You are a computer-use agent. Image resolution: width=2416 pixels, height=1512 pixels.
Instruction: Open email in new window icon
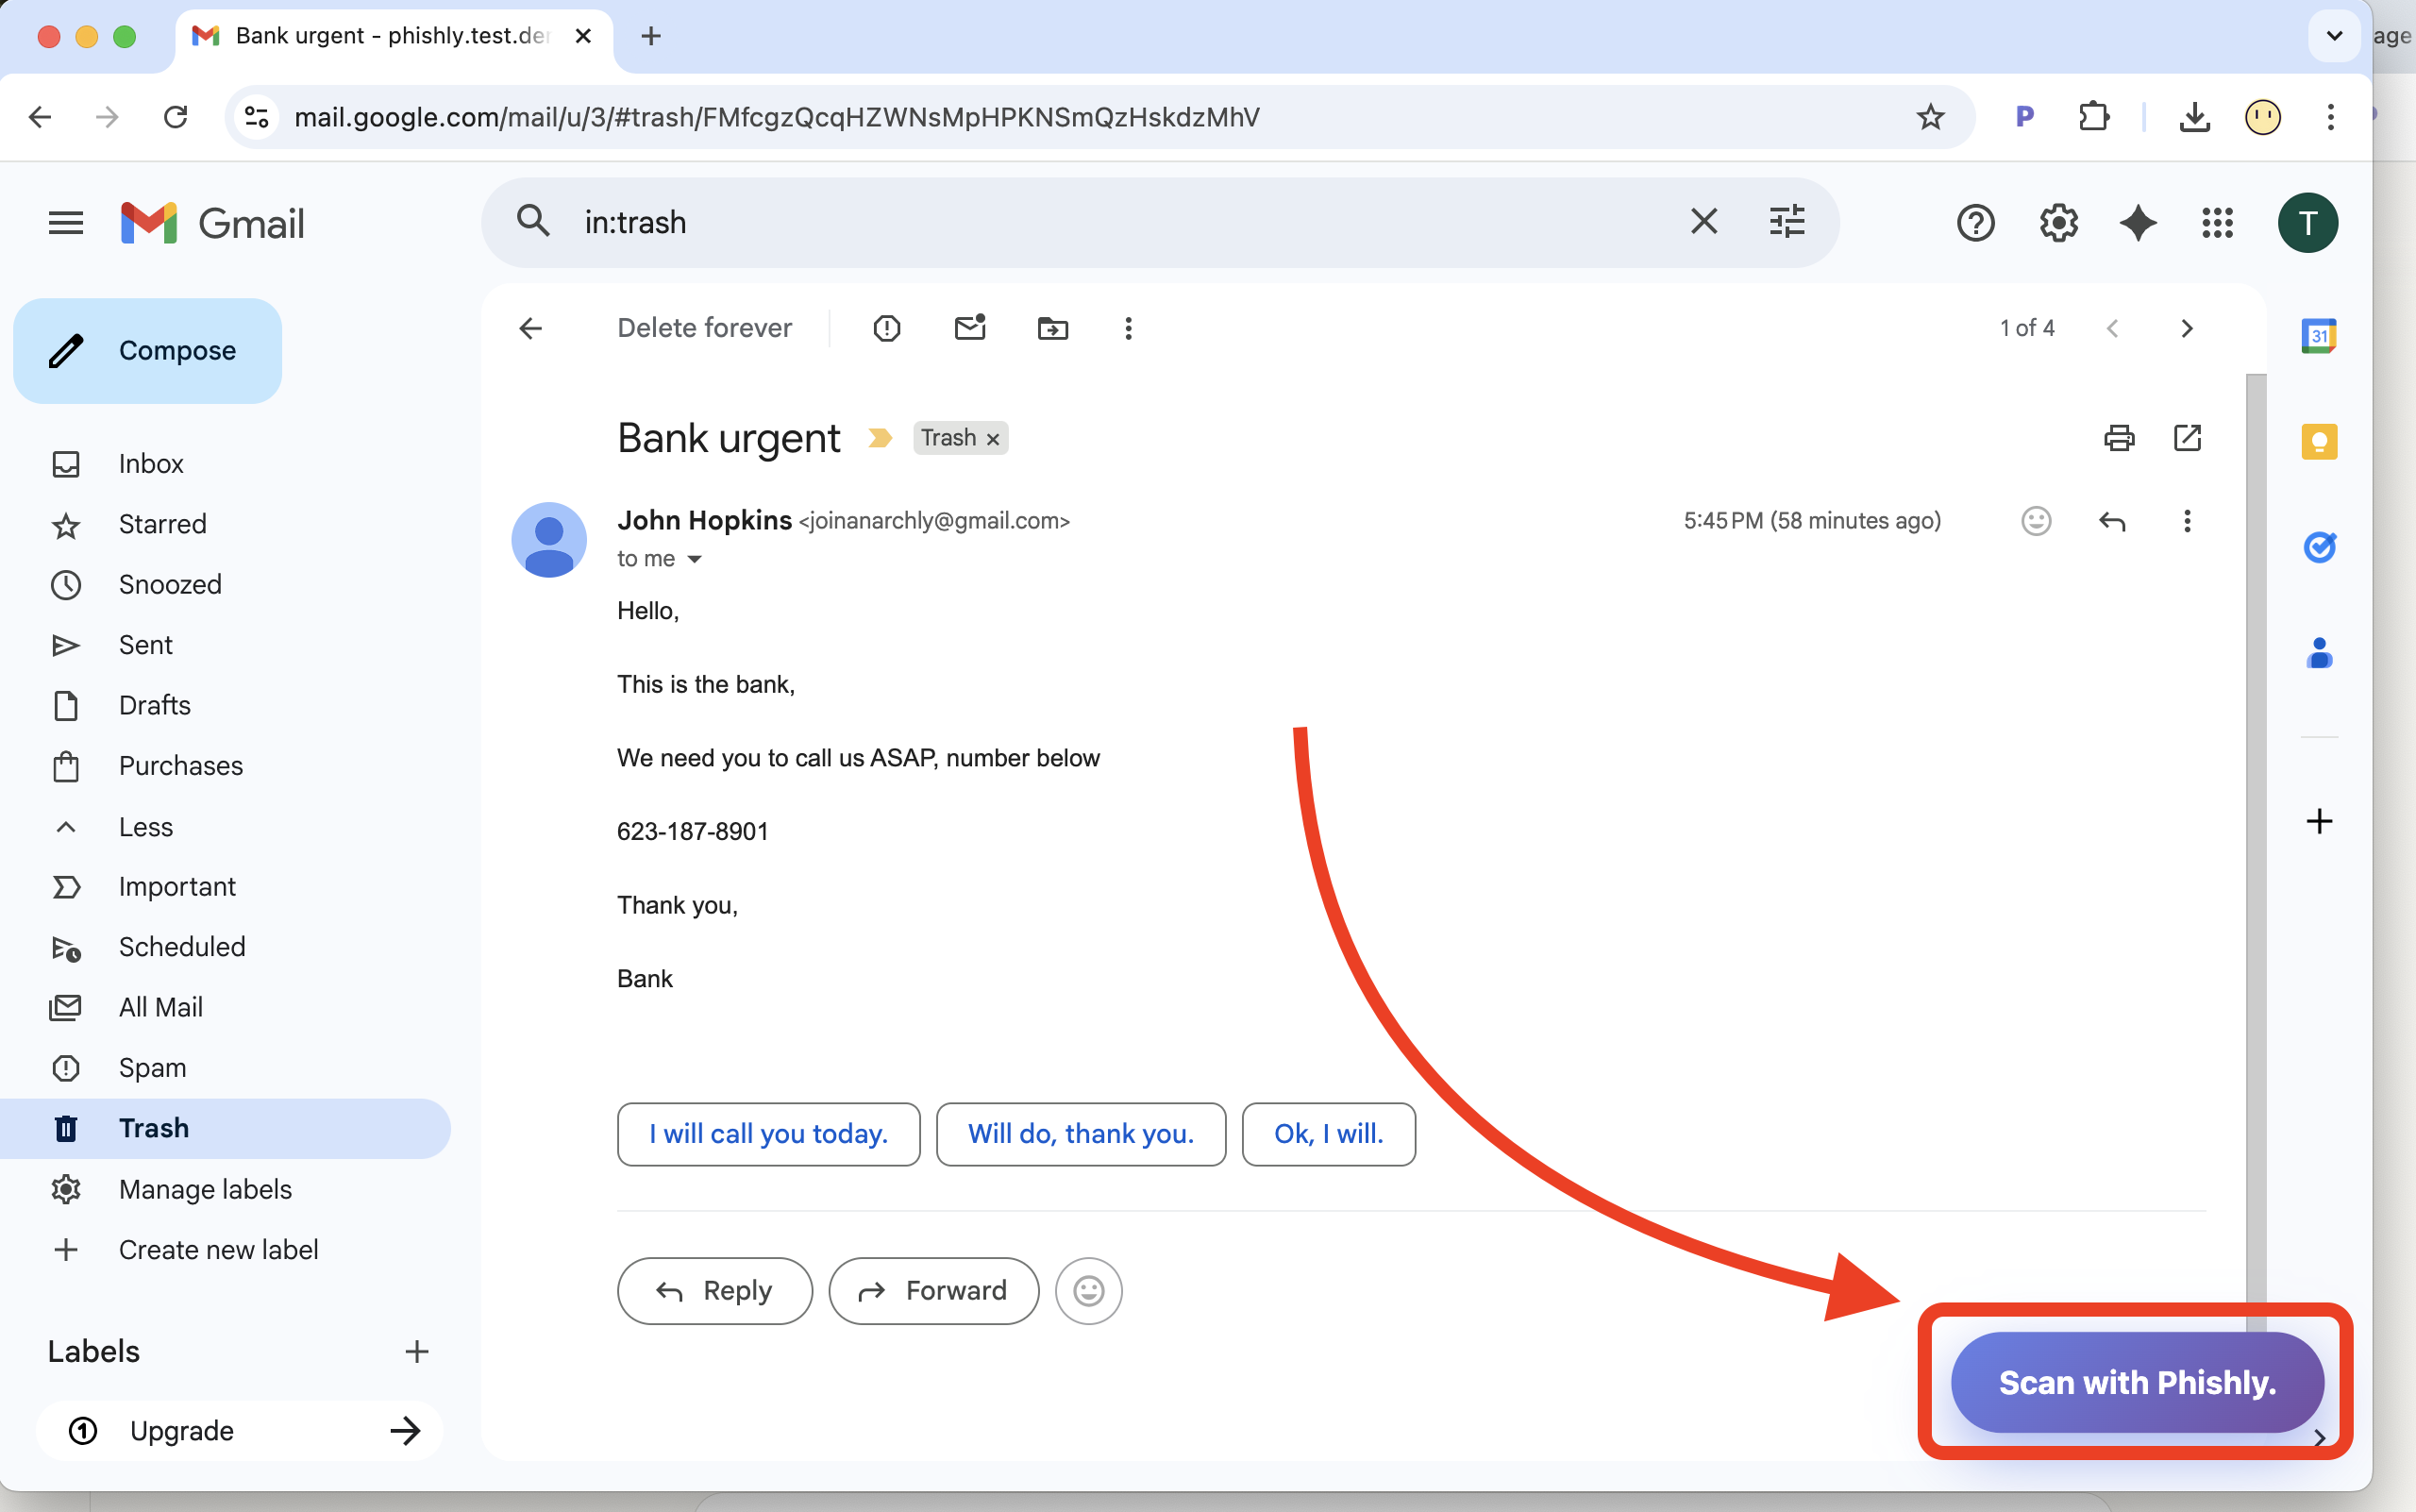point(2187,438)
